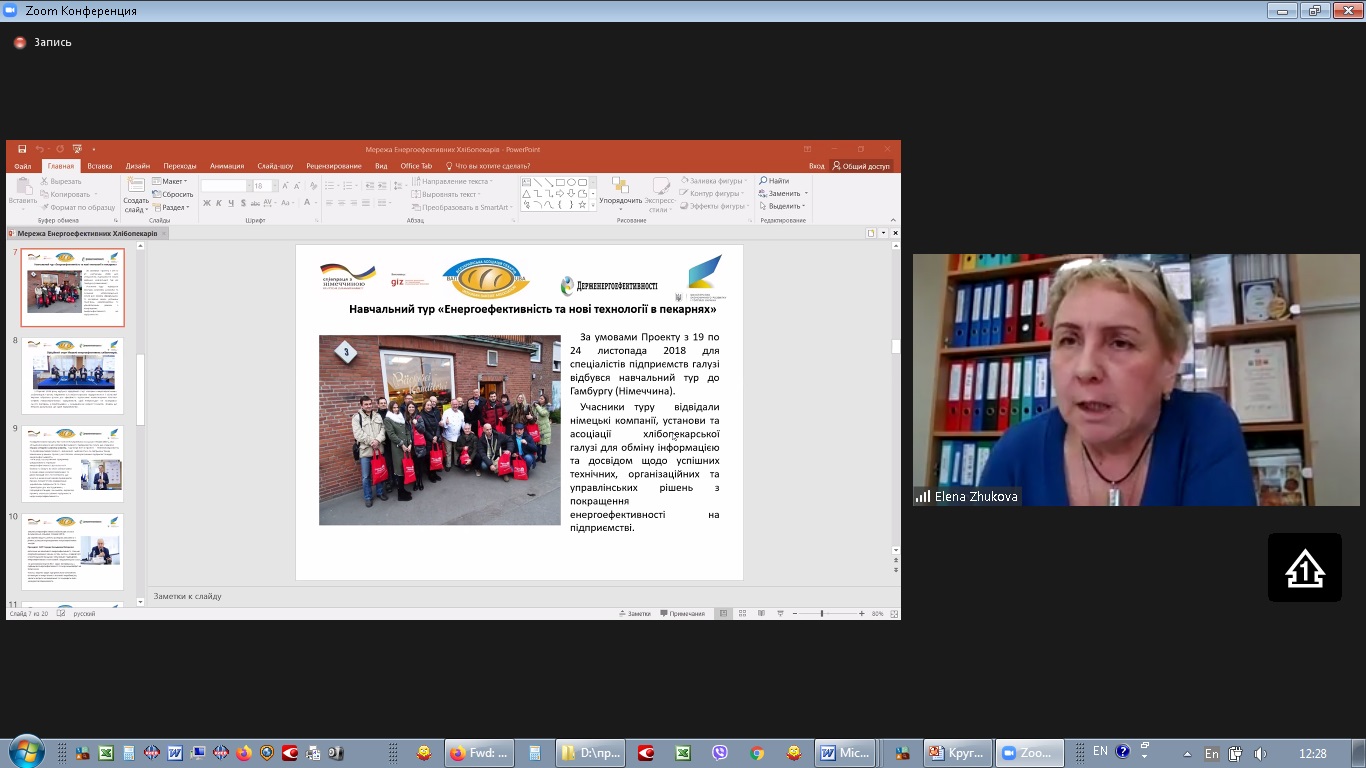1366x768 pixels.
Task: Click the Сбросить reset button
Action: (174, 194)
